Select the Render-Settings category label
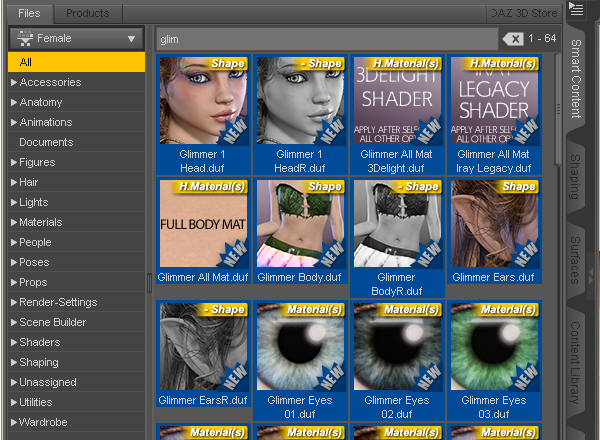Viewport: 600px width, 440px height. coord(58,302)
